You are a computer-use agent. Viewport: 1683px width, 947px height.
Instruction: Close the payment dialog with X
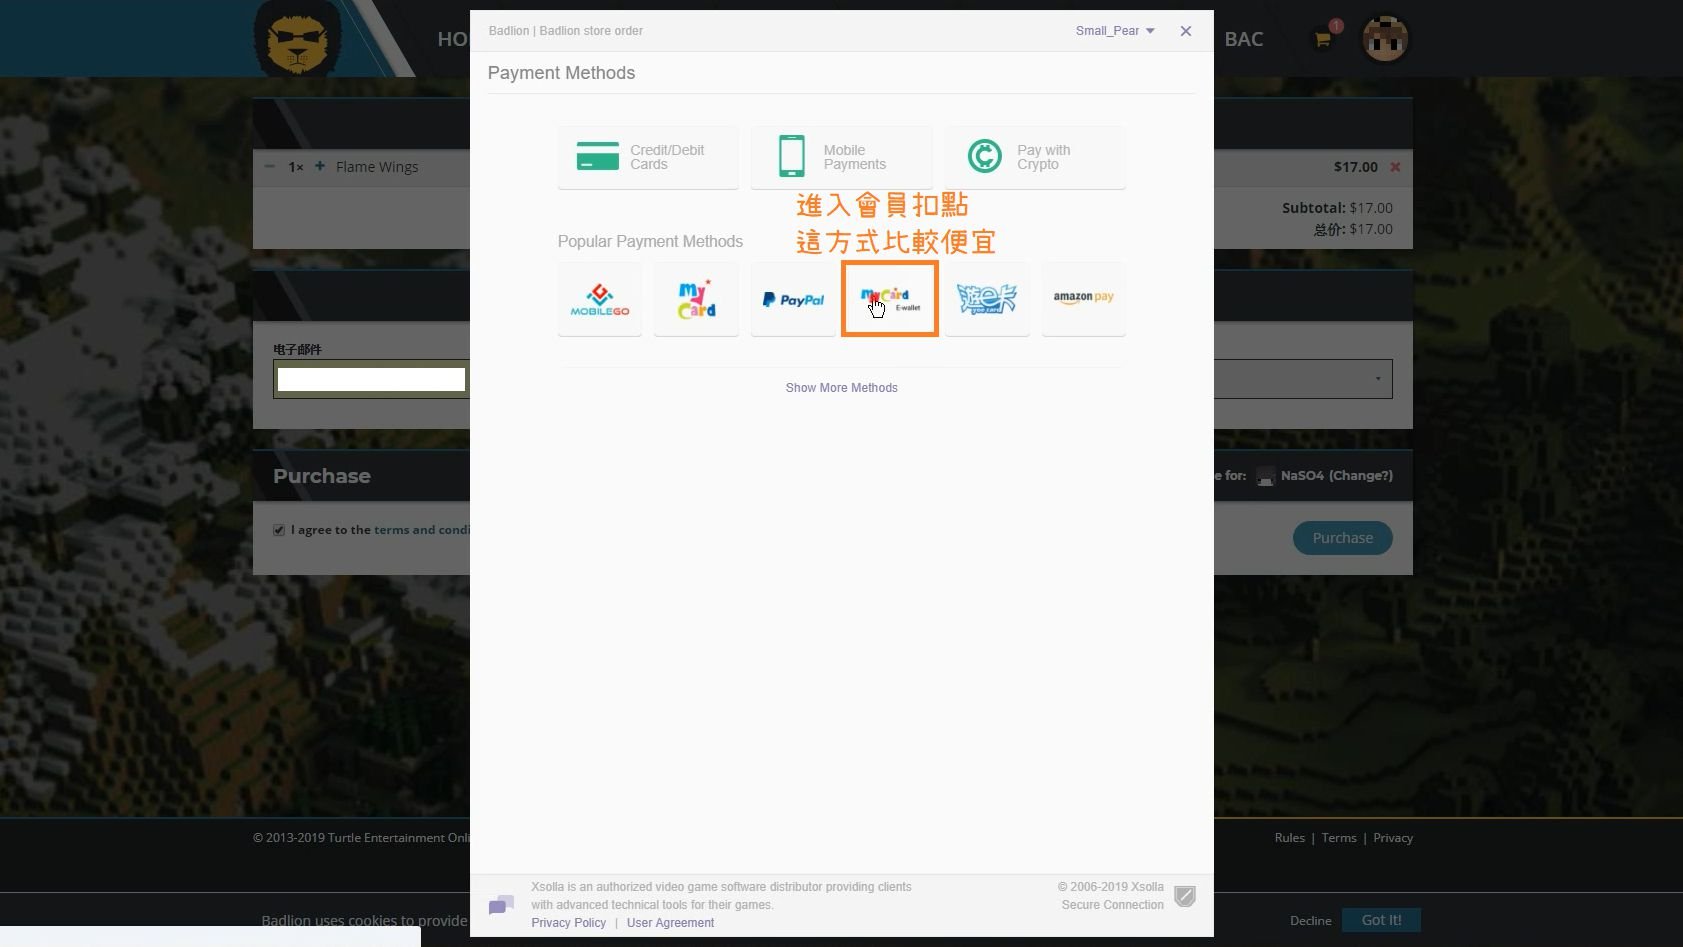click(1186, 31)
